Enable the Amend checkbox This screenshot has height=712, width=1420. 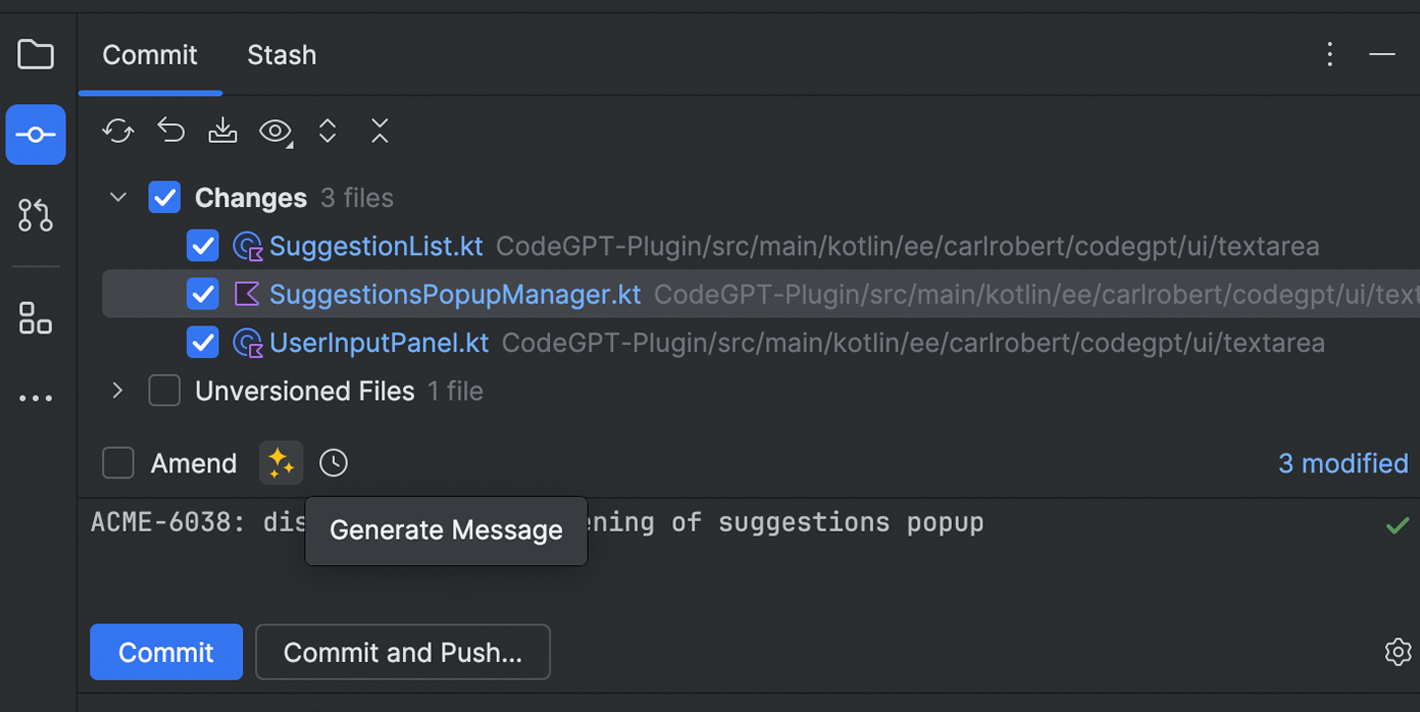click(x=118, y=463)
